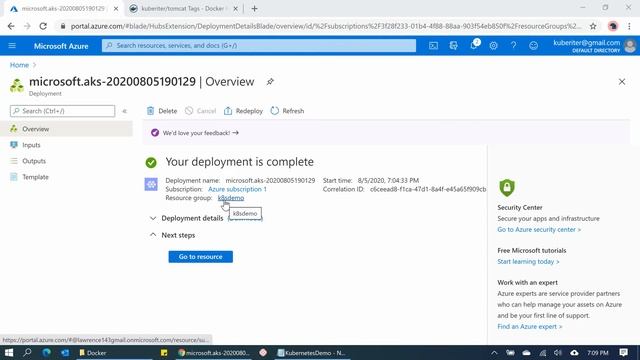Open the feedback smiley icon
Viewport: 640px width, 360px height.
click(x=533, y=46)
